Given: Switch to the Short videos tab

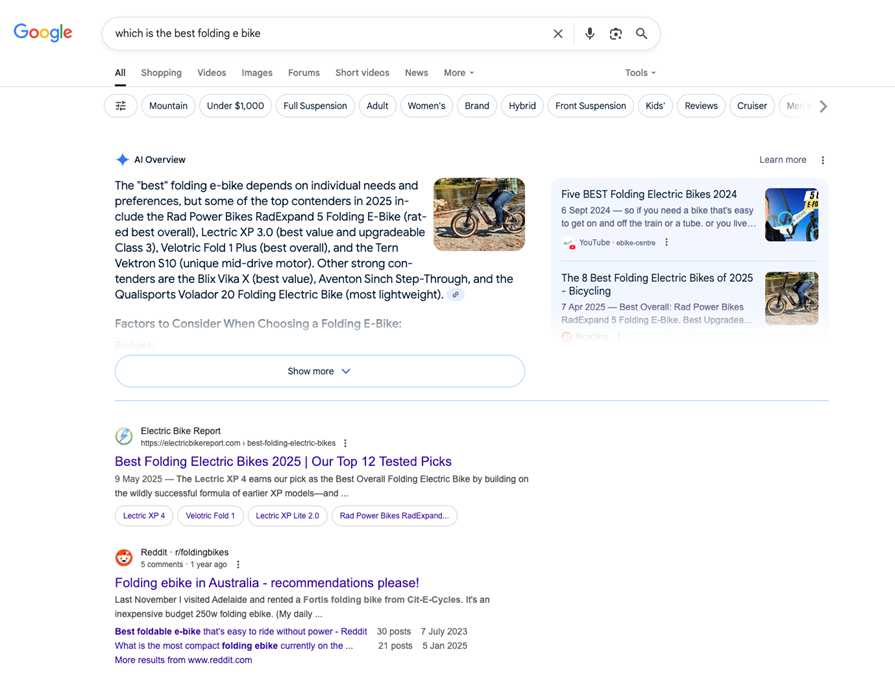Looking at the screenshot, I should click(362, 73).
